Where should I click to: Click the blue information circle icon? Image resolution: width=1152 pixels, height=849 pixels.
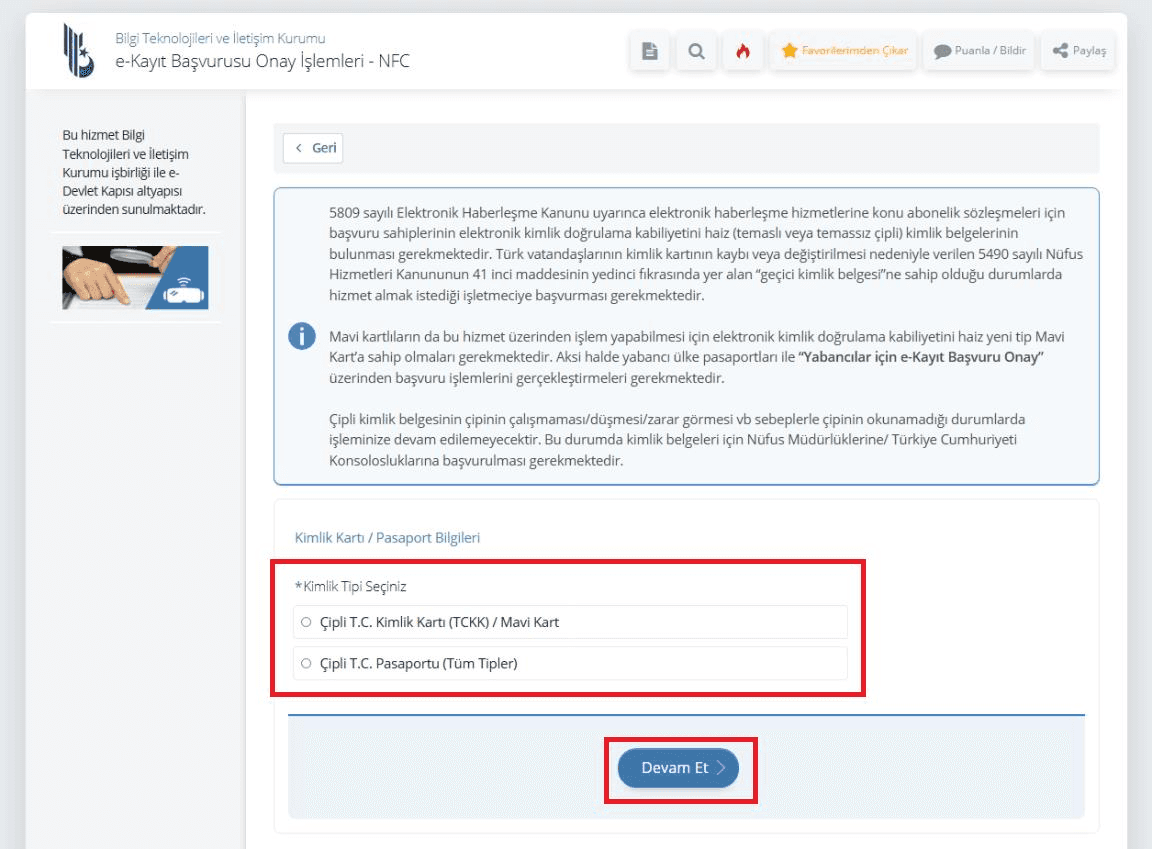pos(302,336)
